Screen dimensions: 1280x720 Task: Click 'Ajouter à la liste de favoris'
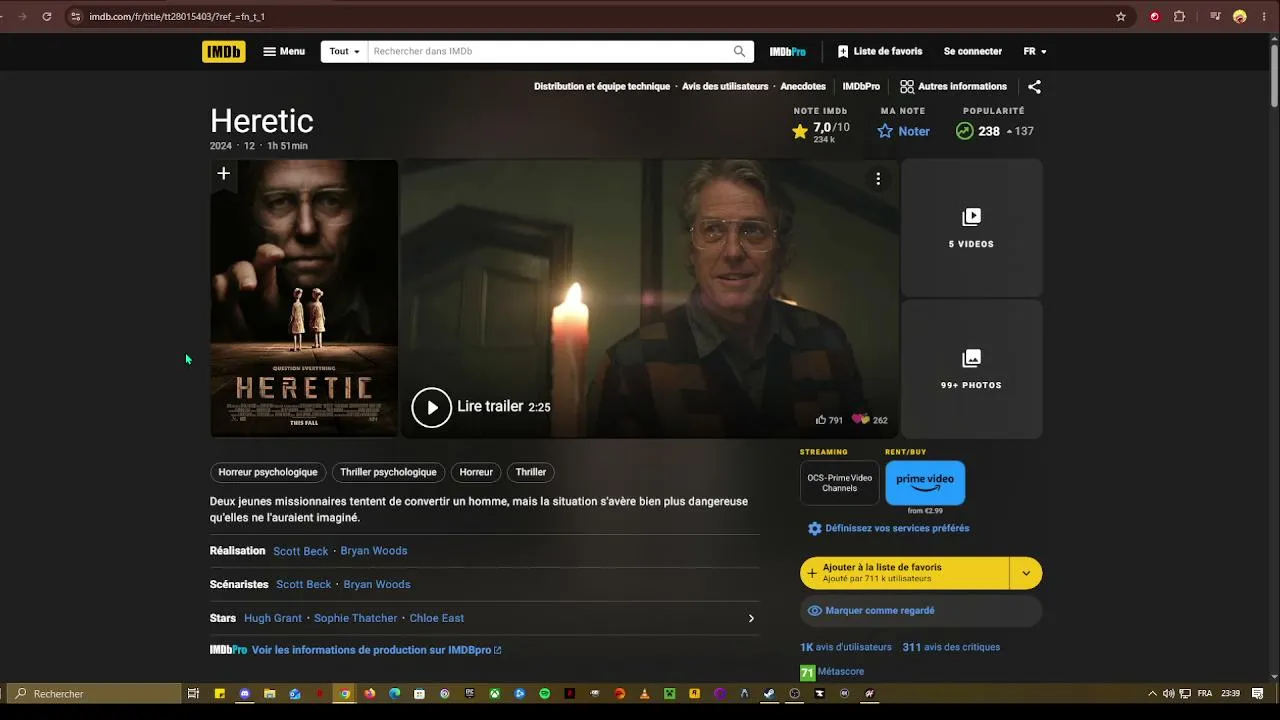pos(904,573)
